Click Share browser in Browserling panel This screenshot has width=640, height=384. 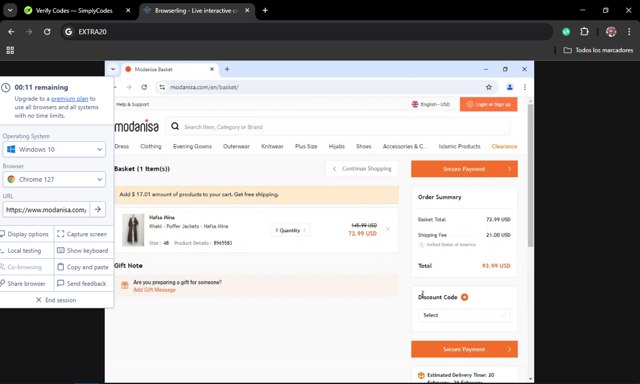point(23,283)
